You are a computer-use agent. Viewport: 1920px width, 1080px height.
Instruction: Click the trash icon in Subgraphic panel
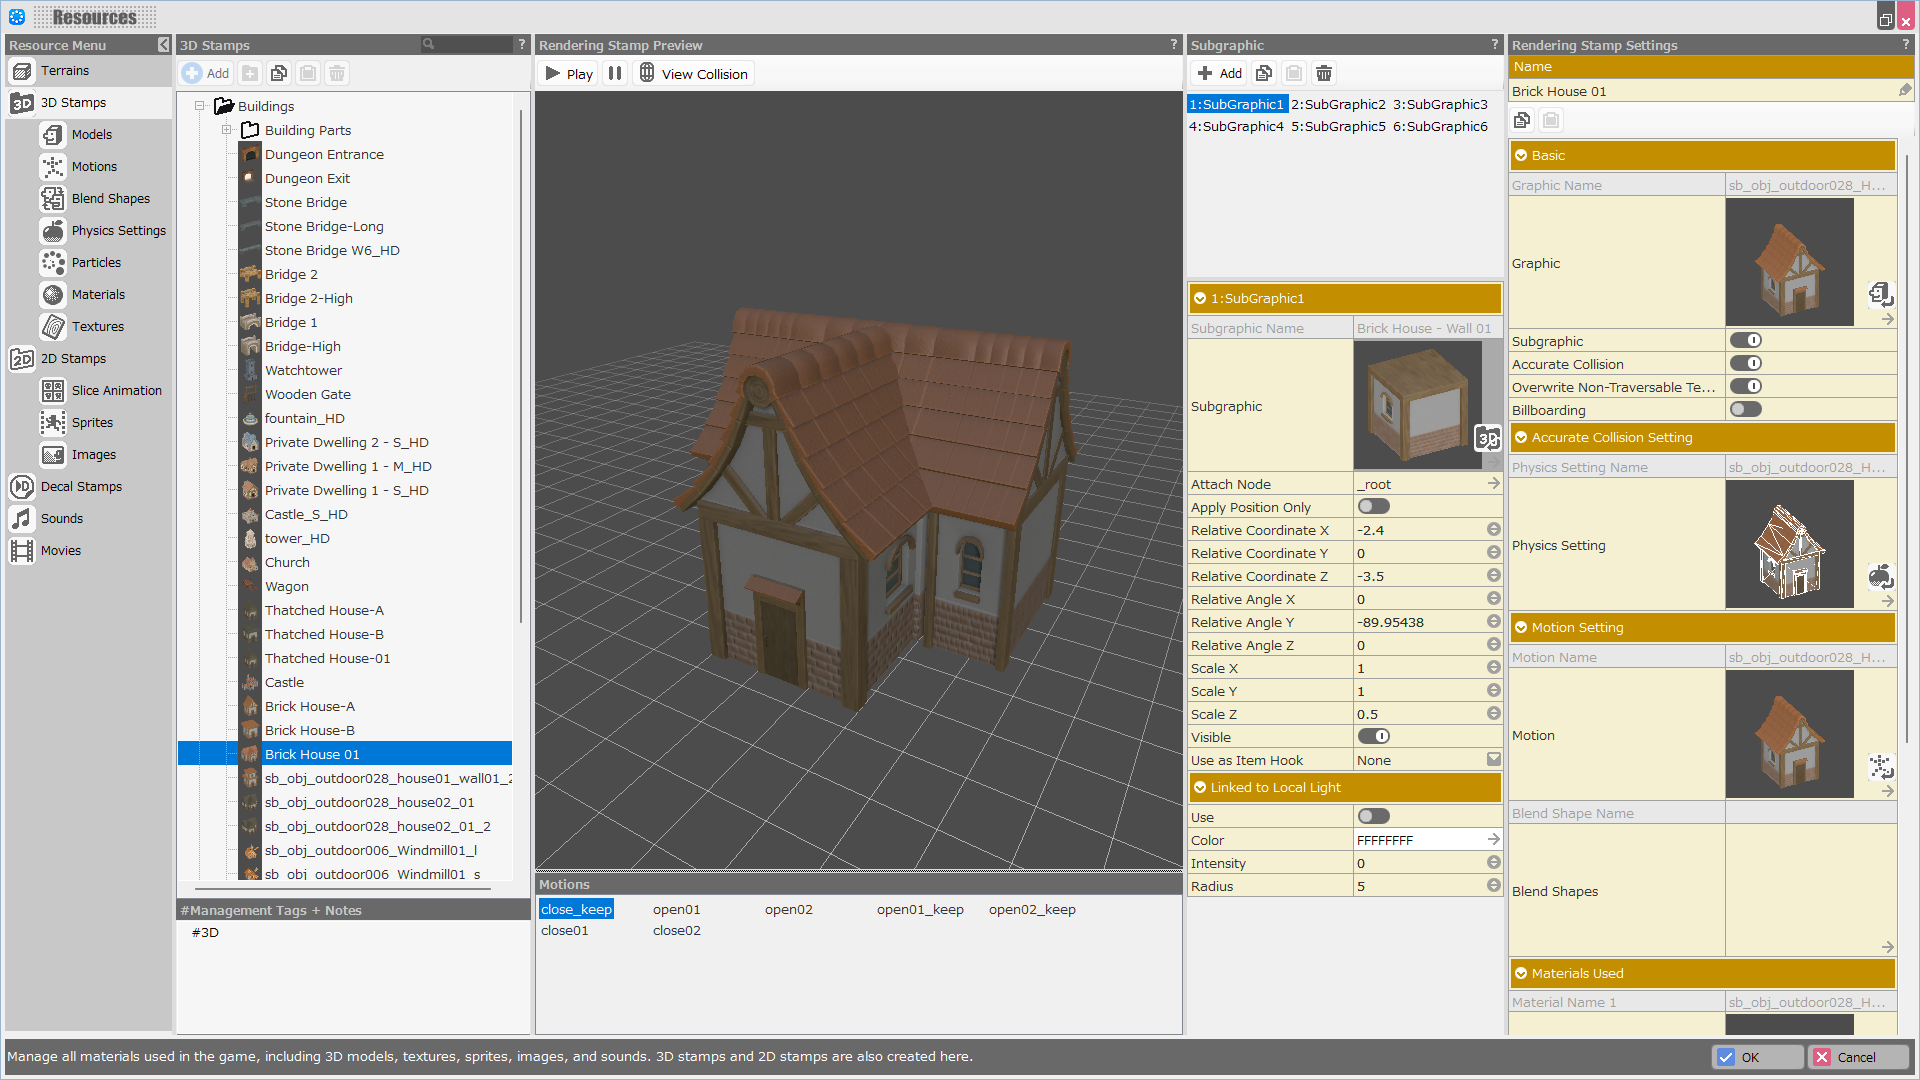[1323, 73]
